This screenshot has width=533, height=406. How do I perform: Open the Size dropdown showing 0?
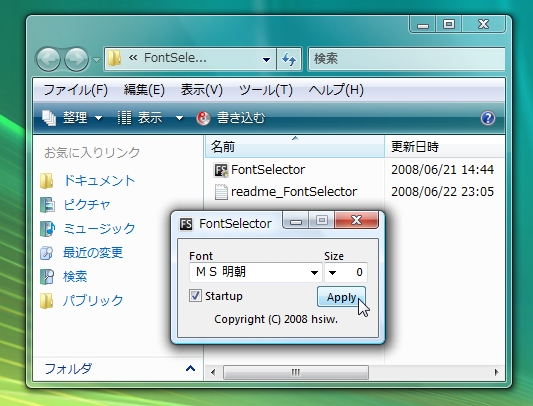click(x=346, y=272)
